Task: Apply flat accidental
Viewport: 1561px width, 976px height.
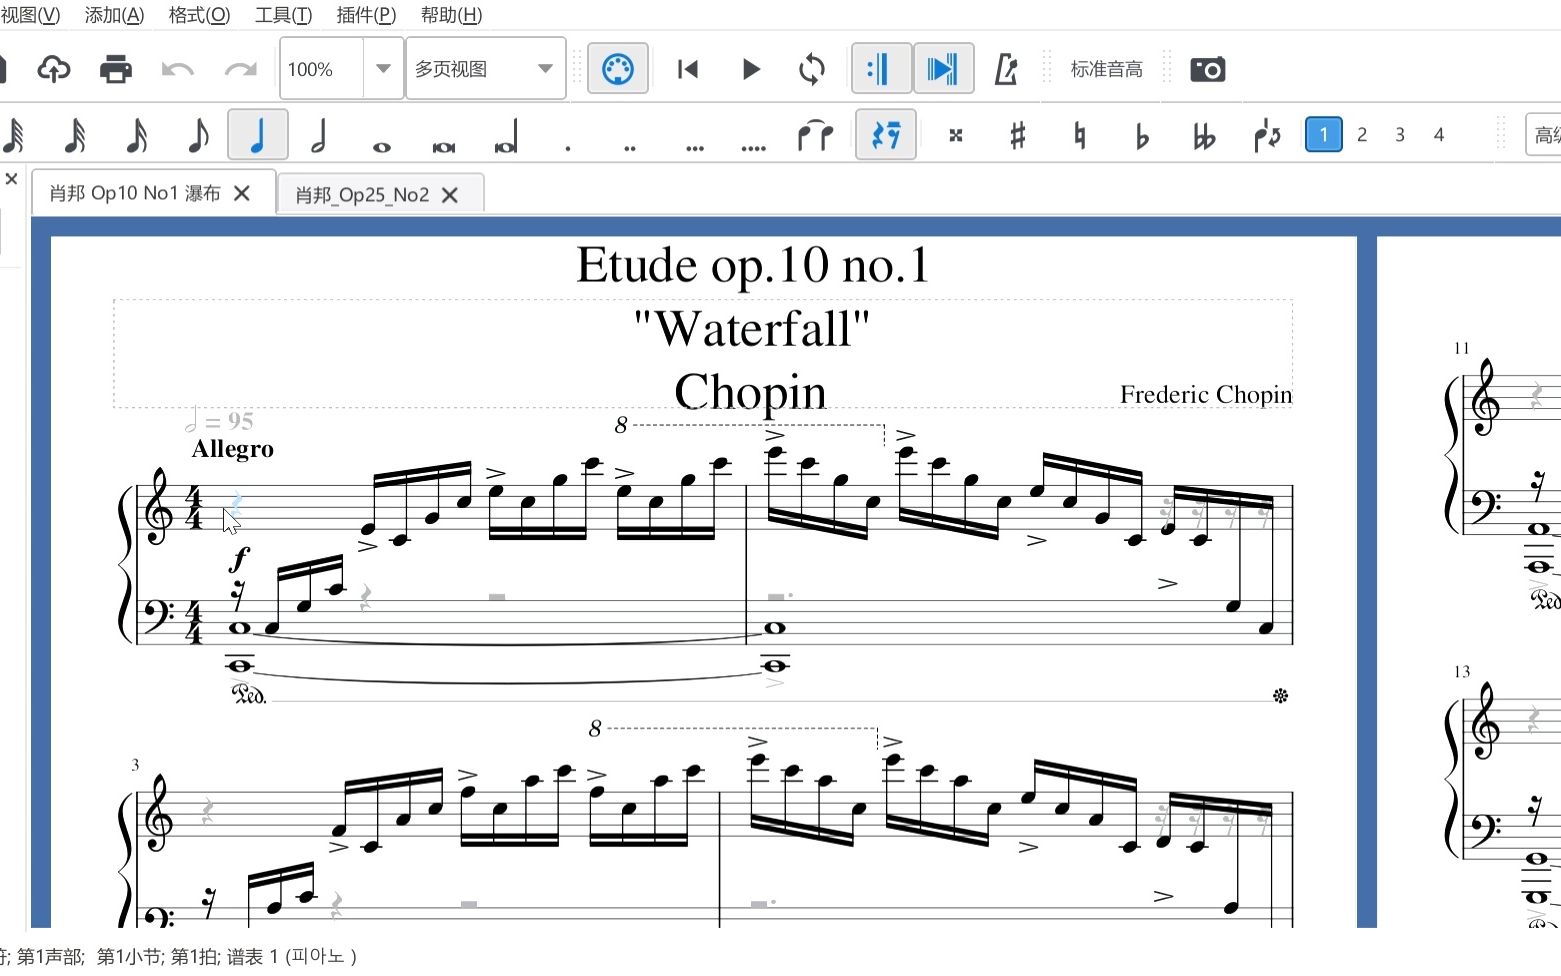Action: pos(1142,135)
